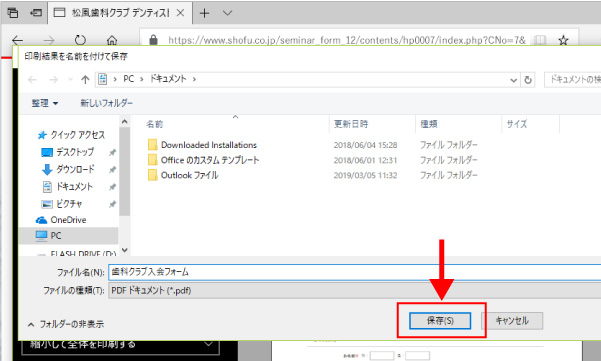Go up one folder level
This screenshot has height=361, width=601.
point(85,79)
